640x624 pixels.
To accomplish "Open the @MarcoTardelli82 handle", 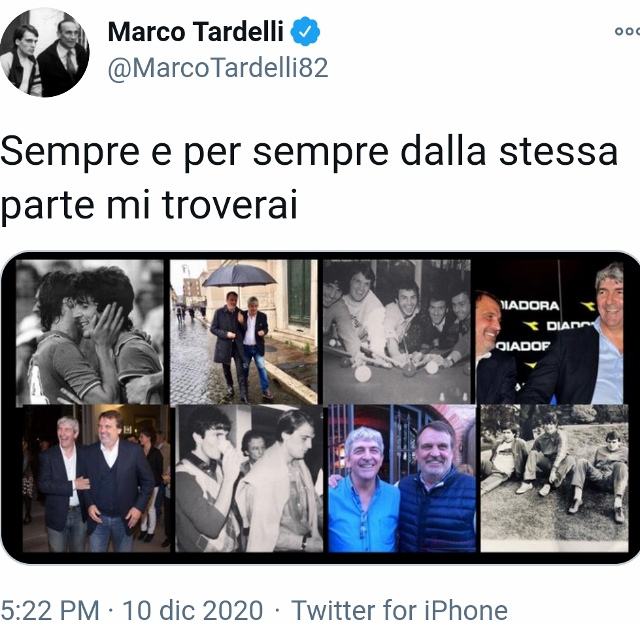I will coord(218,68).
